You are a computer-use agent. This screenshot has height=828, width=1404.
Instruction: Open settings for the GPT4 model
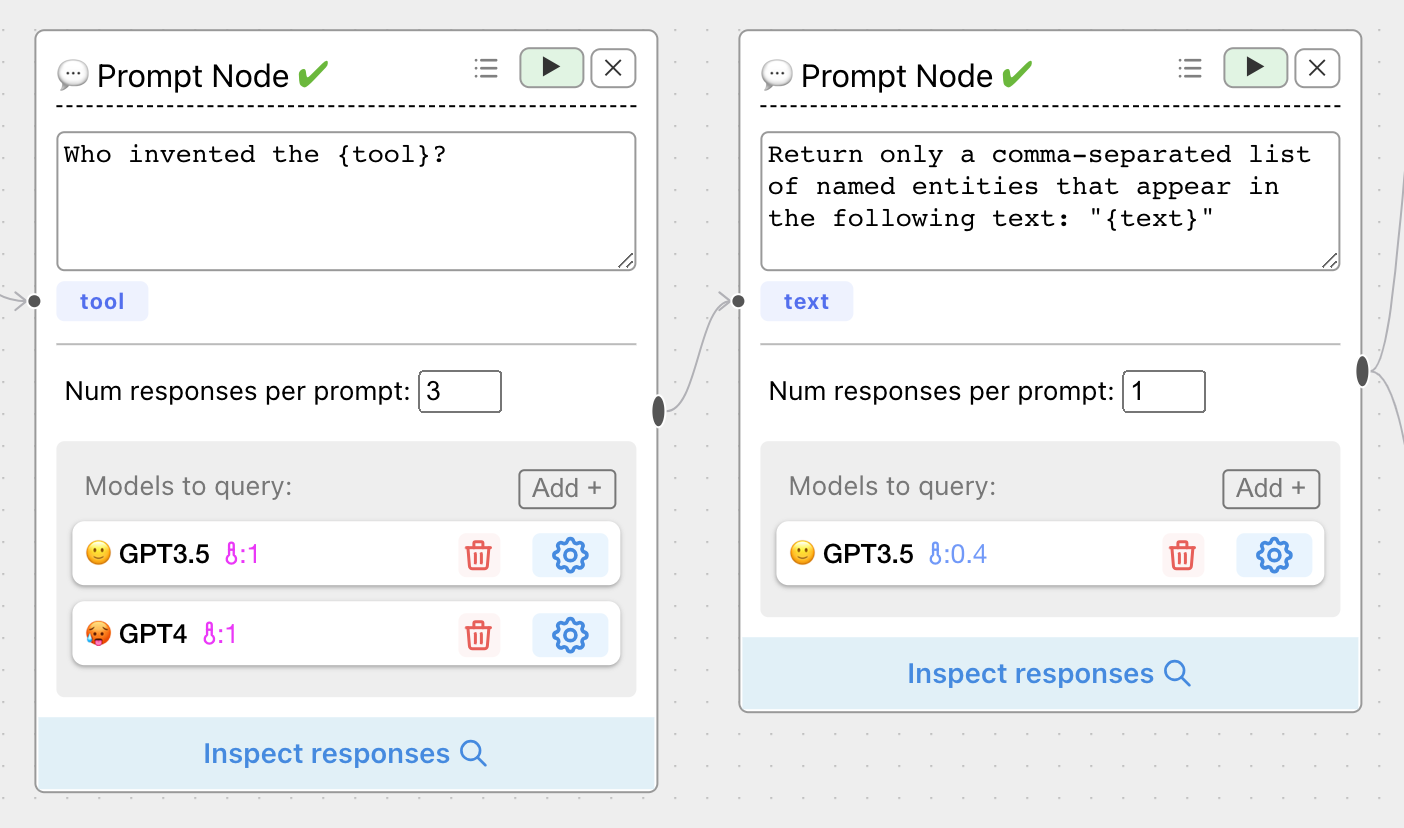(x=570, y=635)
